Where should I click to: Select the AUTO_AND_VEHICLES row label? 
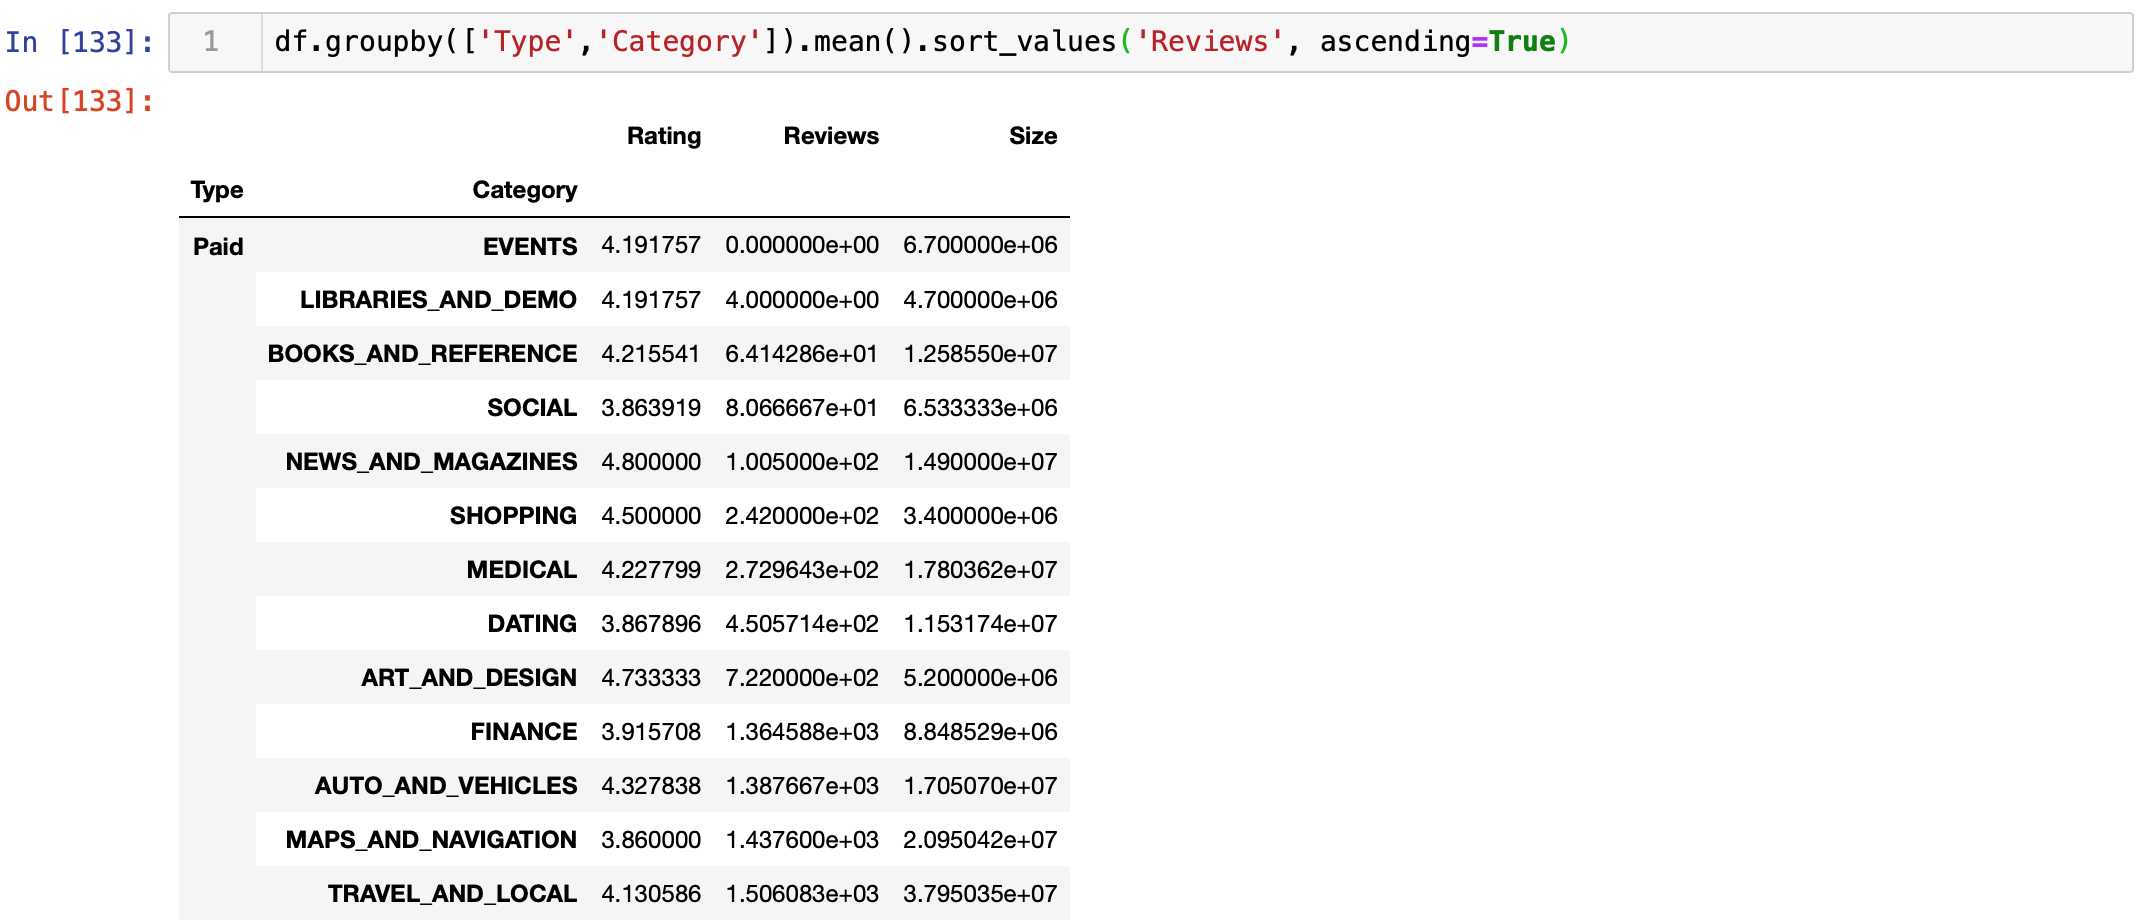446,786
